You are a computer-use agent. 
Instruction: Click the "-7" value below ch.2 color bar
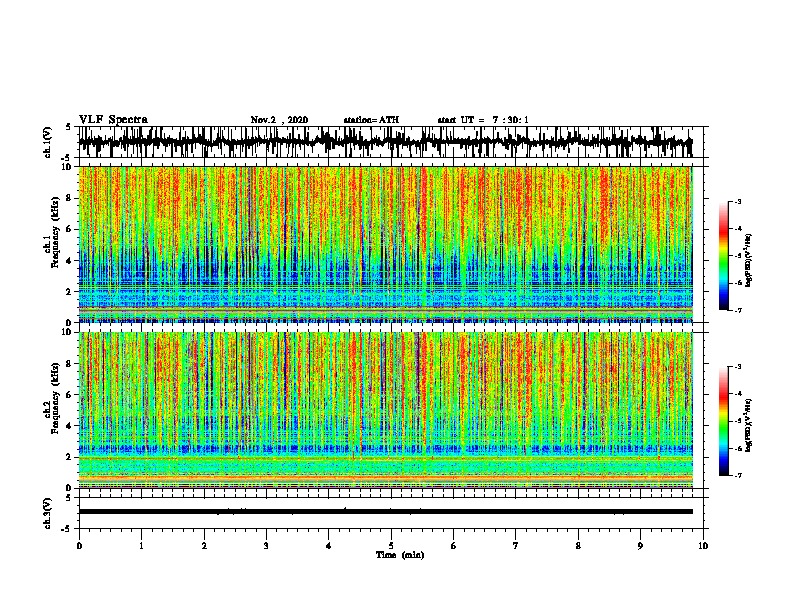[x=737, y=475]
